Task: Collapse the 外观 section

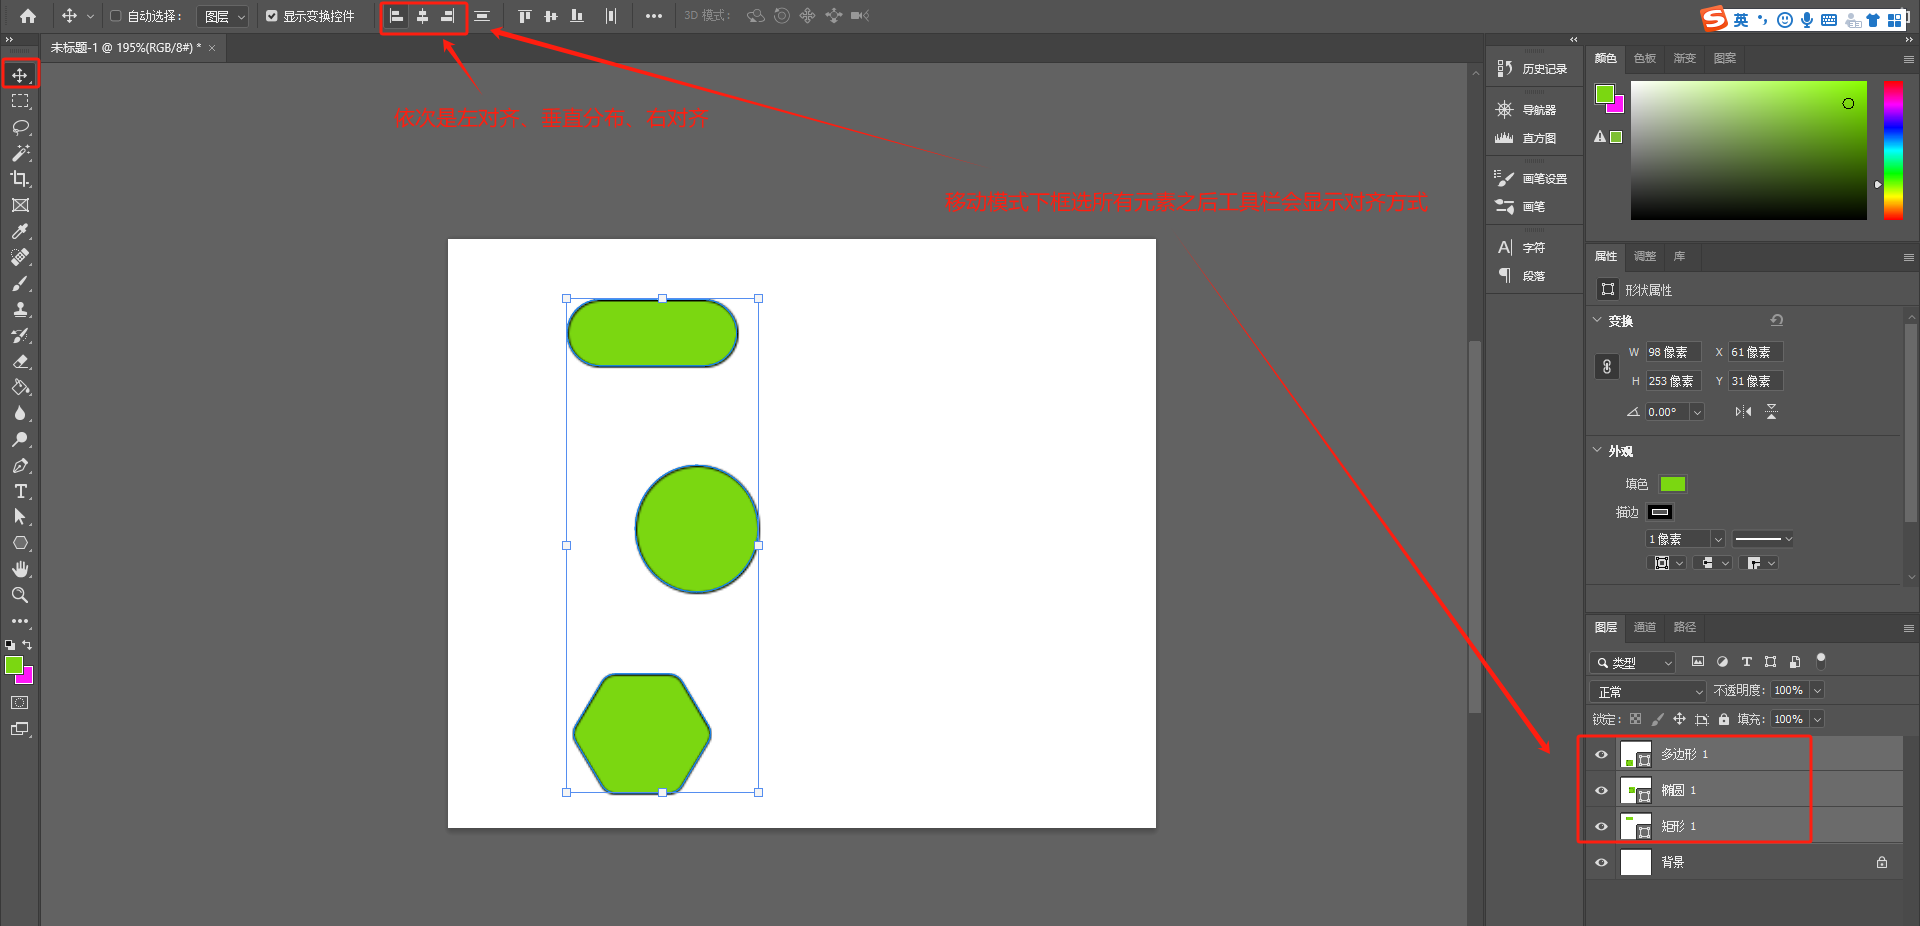Action: click(1597, 450)
